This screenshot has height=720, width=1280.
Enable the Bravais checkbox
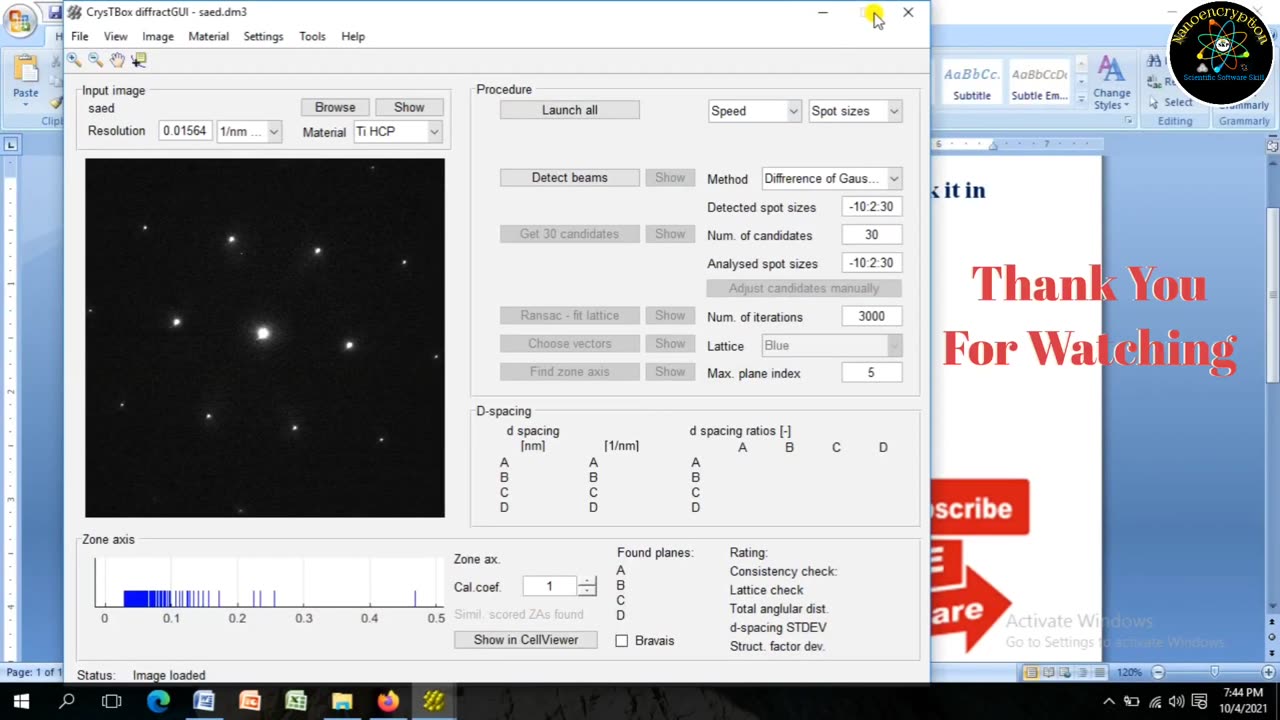click(621, 641)
